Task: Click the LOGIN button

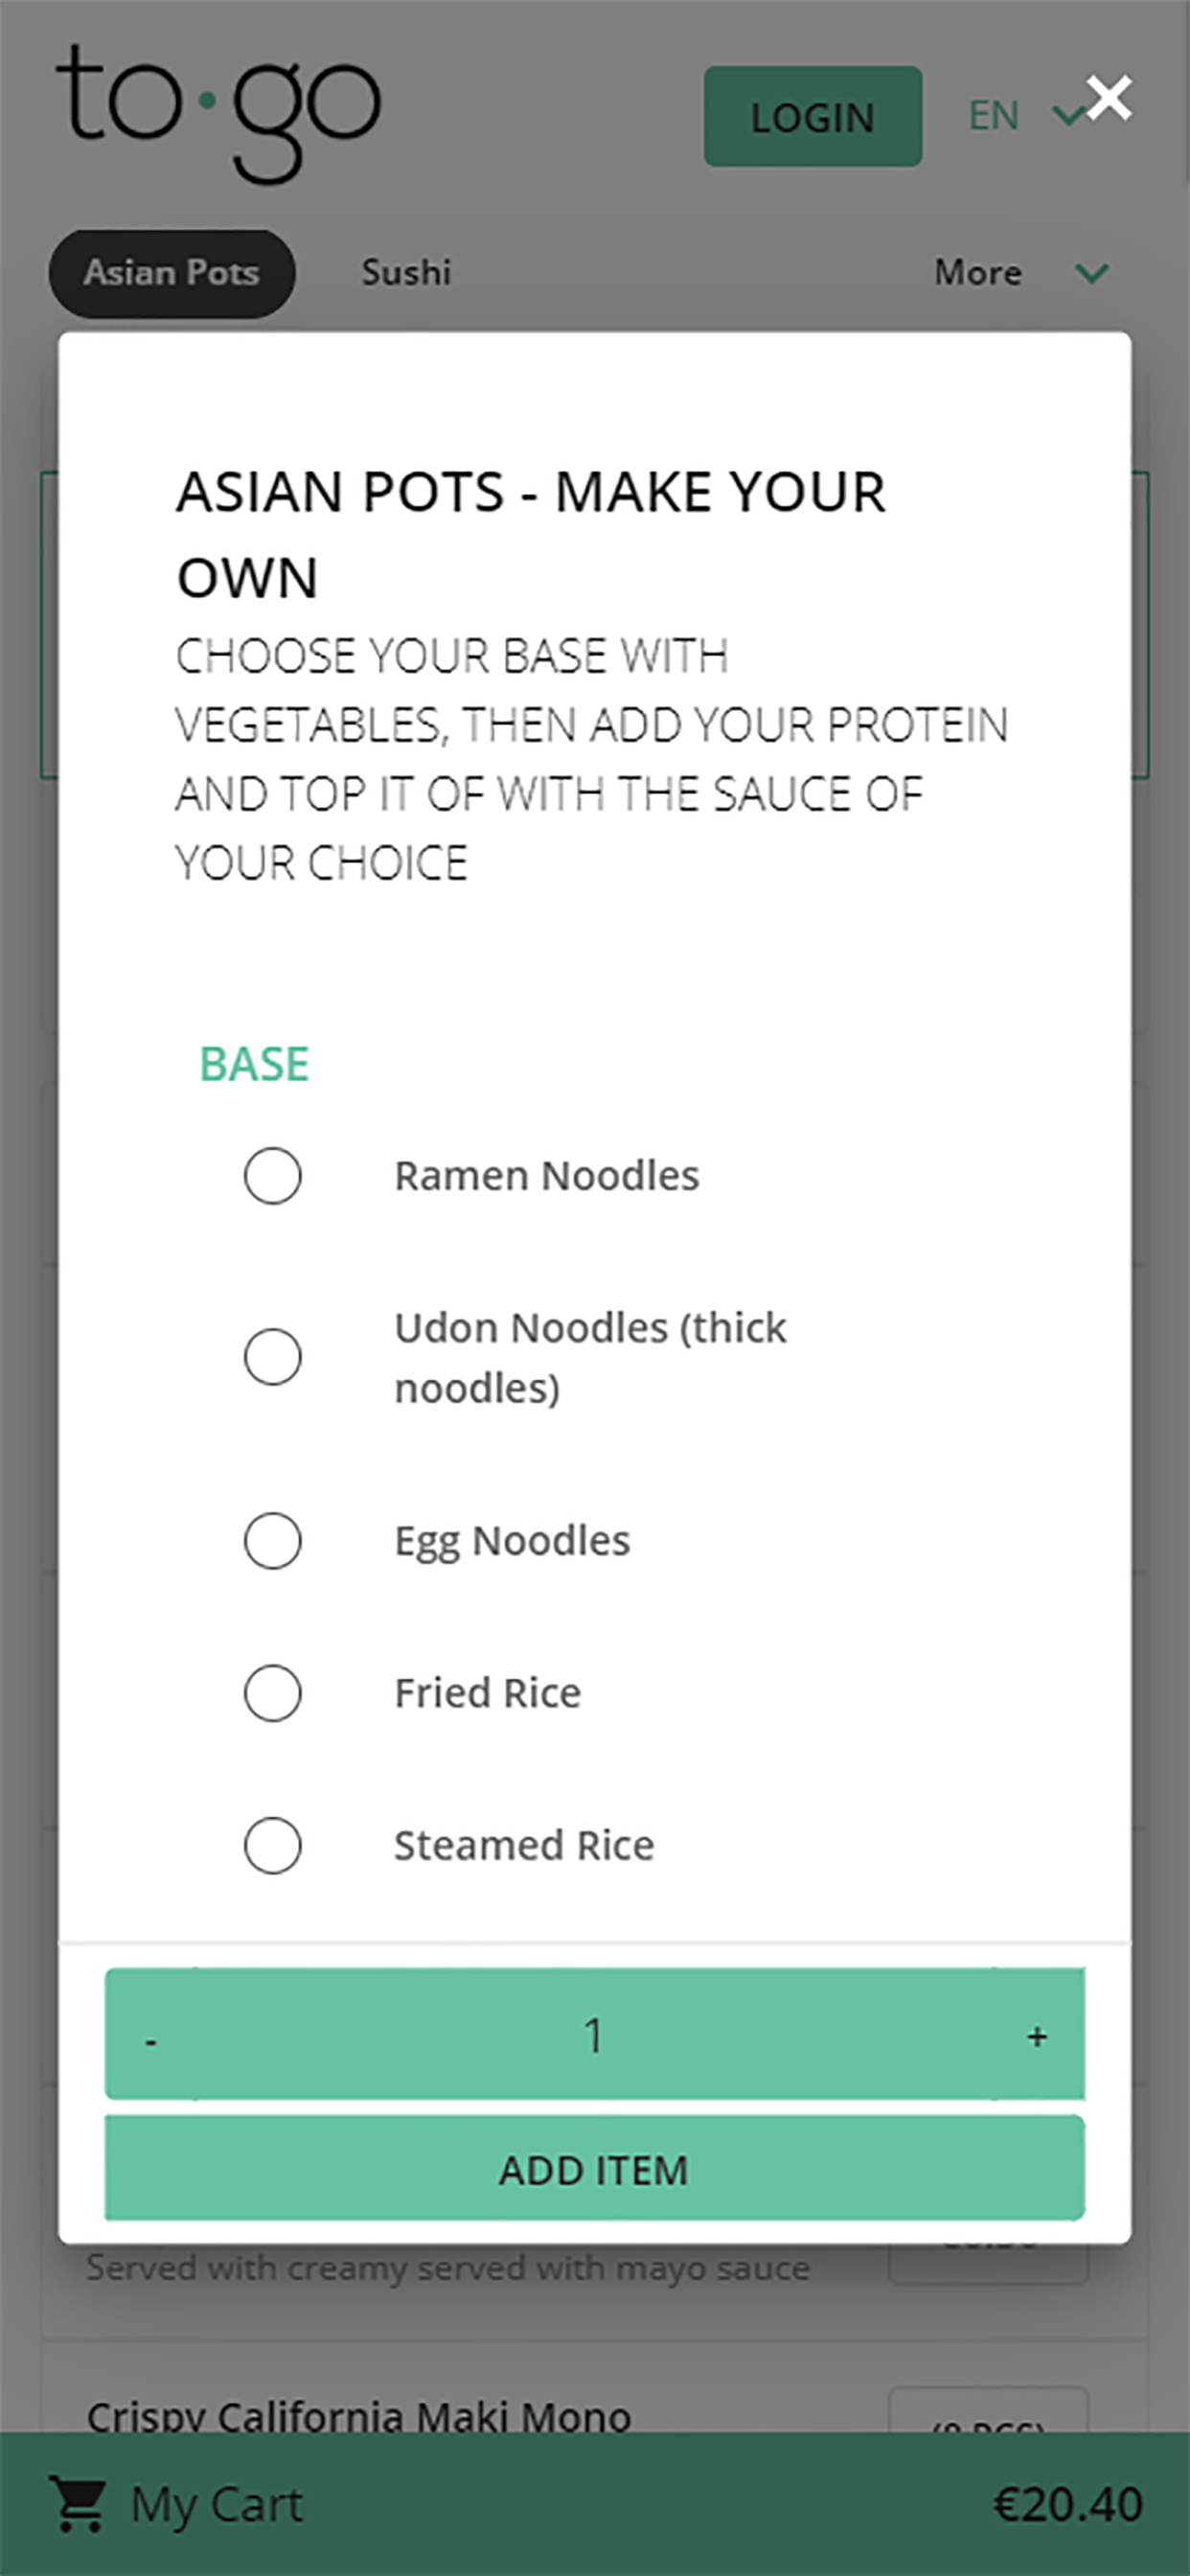Action: pyautogui.click(x=813, y=116)
